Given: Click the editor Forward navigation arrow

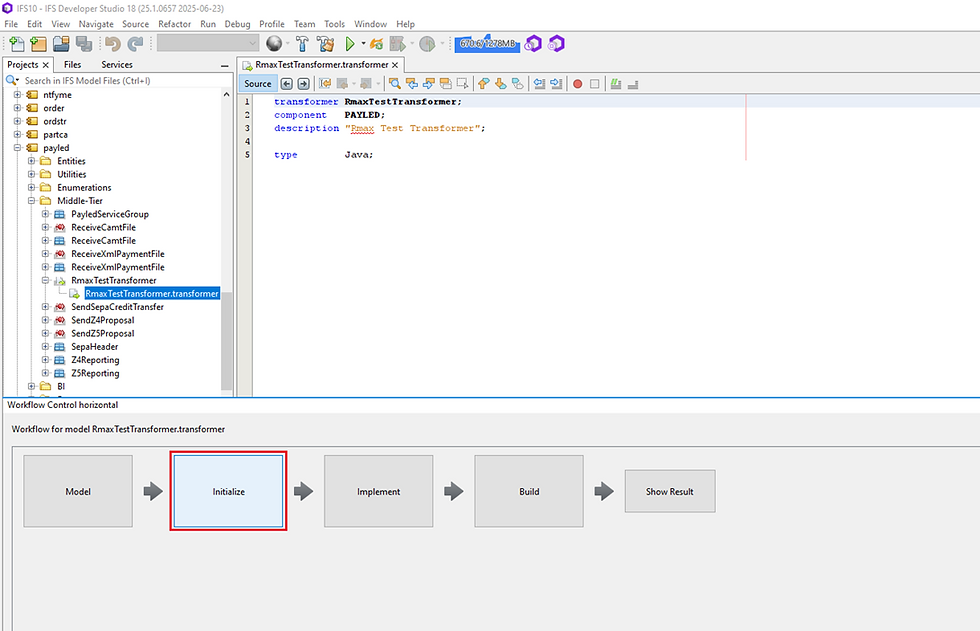Looking at the screenshot, I should 303,84.
